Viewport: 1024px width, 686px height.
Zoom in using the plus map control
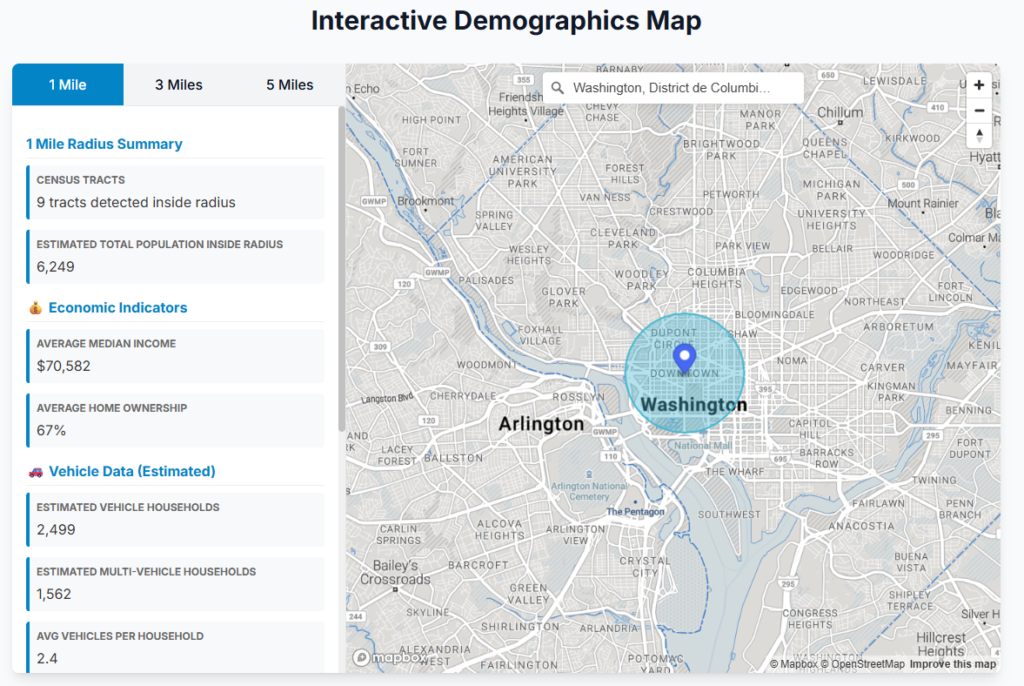point(978,85)
